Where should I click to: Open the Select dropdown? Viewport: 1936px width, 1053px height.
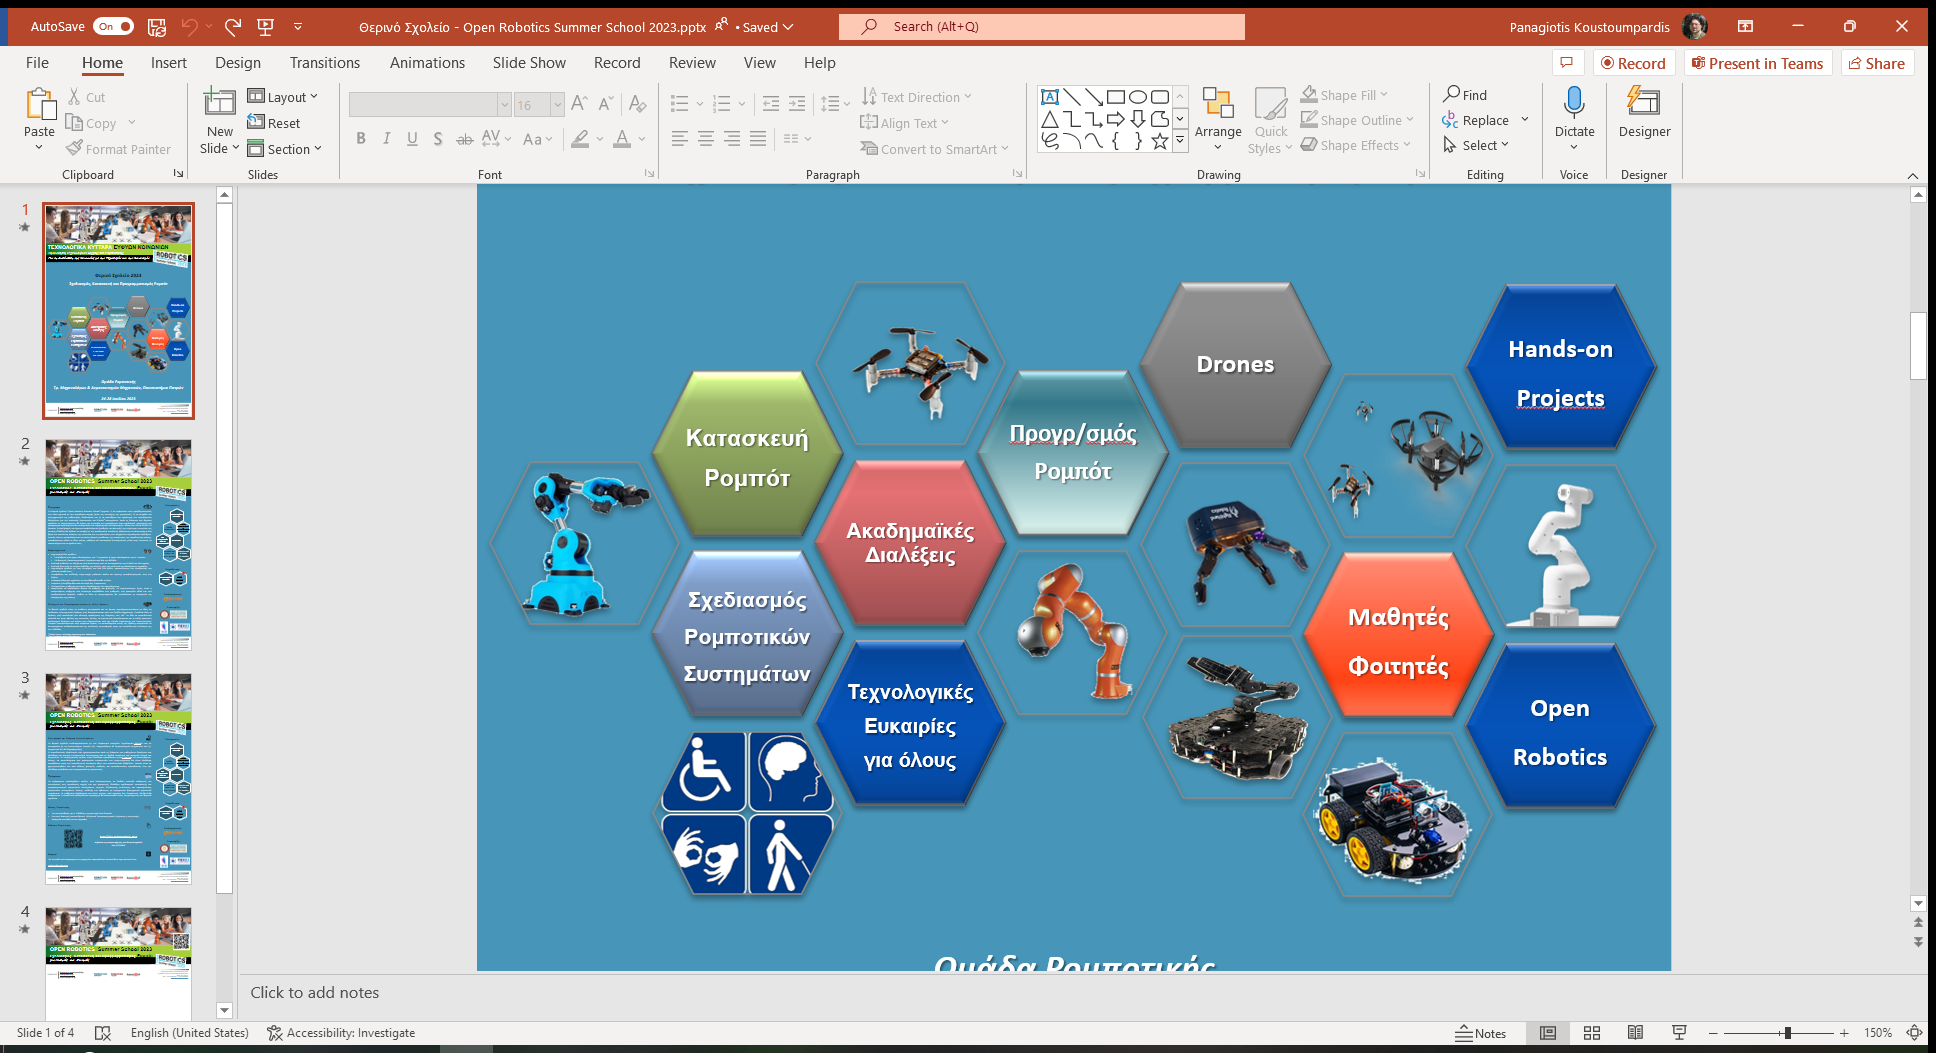tap(1475, 145)
